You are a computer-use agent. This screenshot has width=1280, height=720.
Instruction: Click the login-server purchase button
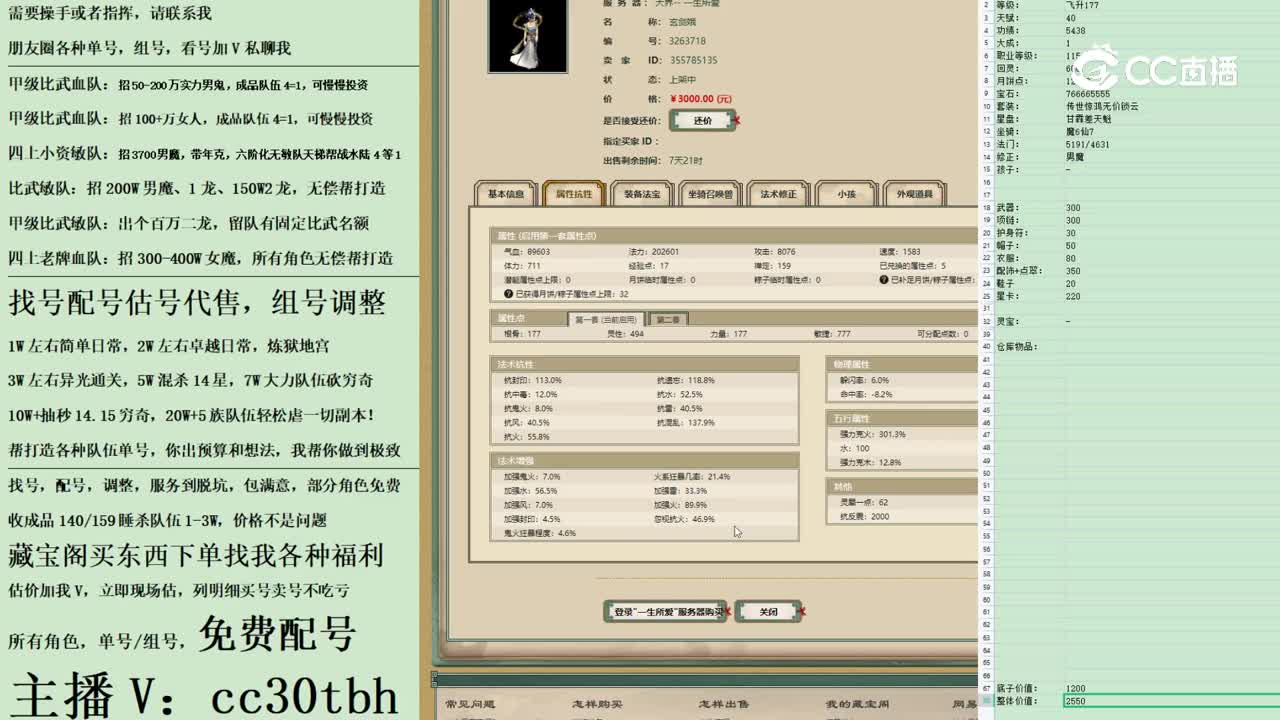pyautogui.click(x=667, y=611)
